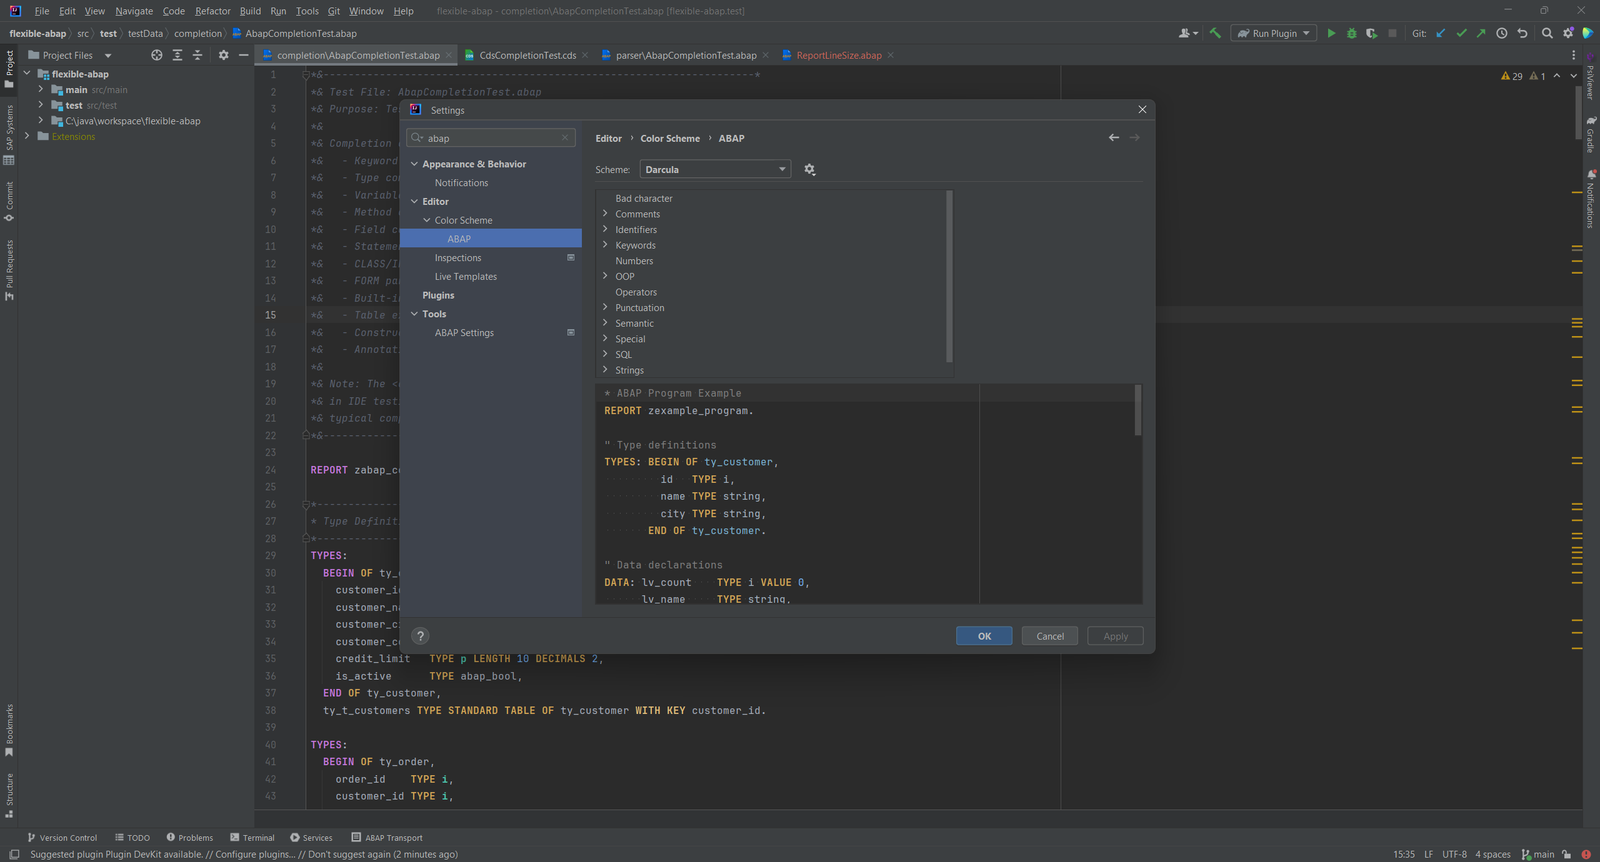This screenshot has height=862, width=1600.
Task: Expand the Comments color category
Action: [605, 214]
